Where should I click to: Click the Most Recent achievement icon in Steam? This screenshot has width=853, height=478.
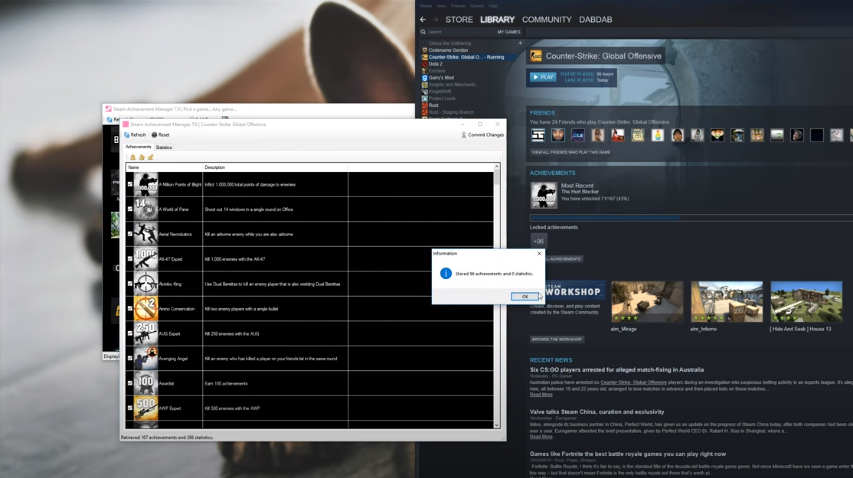(x=543, y=195)
